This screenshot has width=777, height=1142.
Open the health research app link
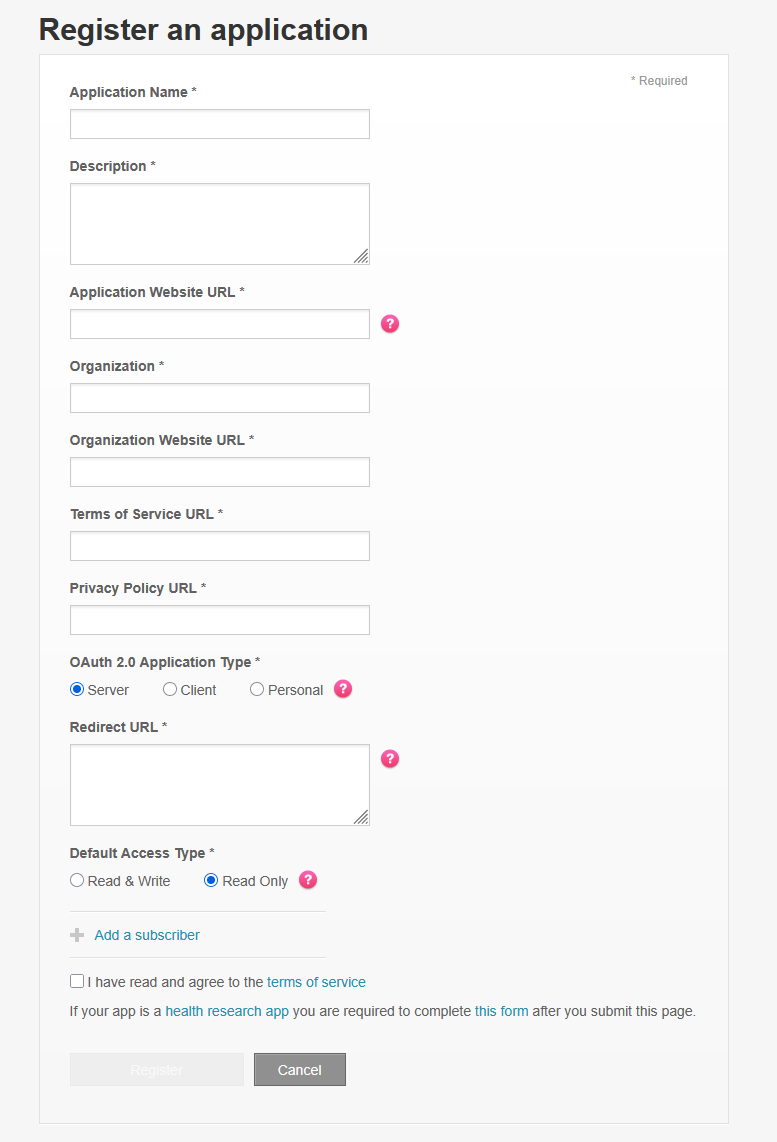(x=227, y=1011)
